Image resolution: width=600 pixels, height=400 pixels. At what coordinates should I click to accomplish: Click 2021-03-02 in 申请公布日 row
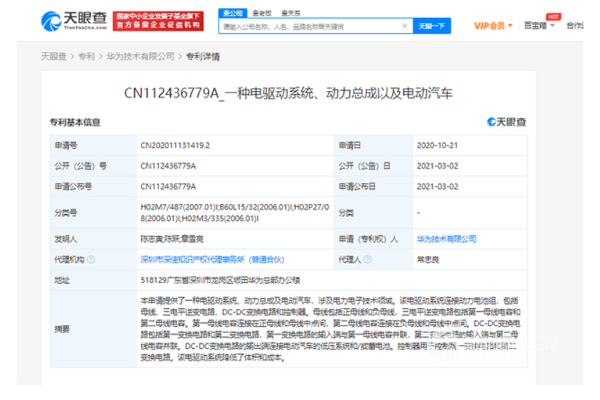(x=437, y=186)
